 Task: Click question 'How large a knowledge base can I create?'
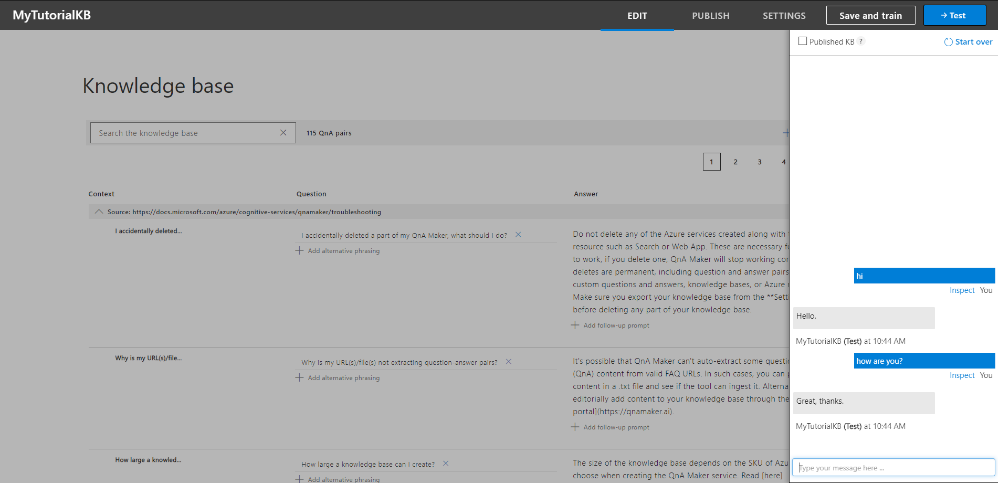click(x=368, y=465)
